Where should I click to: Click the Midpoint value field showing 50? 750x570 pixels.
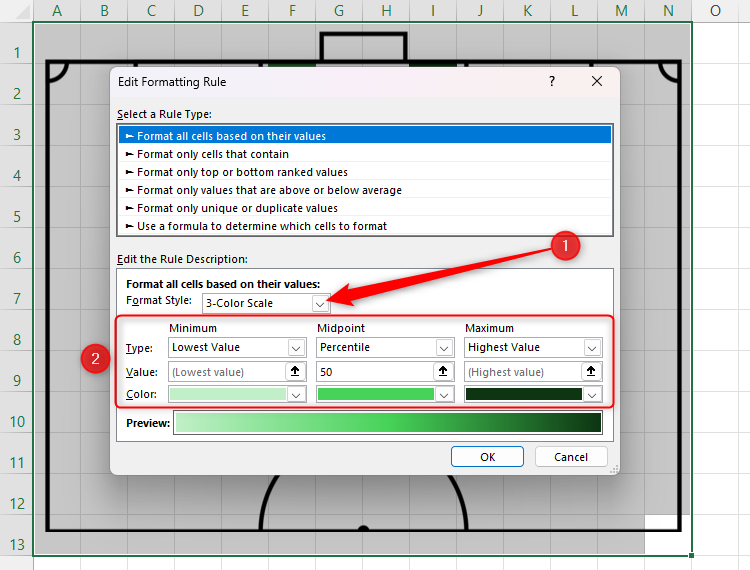375,372
